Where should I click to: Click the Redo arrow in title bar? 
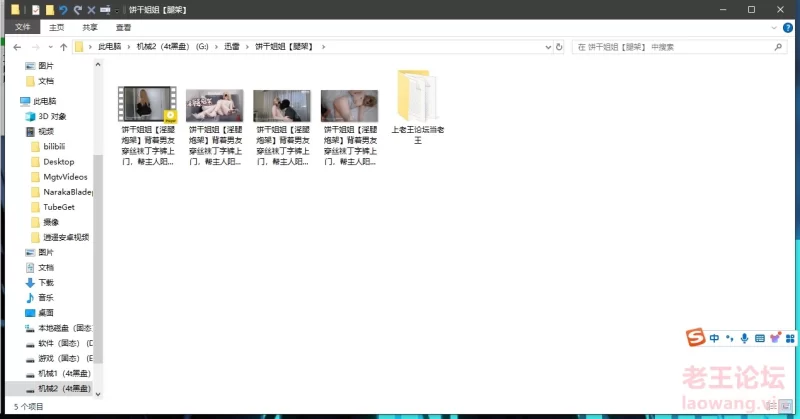coord(78,10)
